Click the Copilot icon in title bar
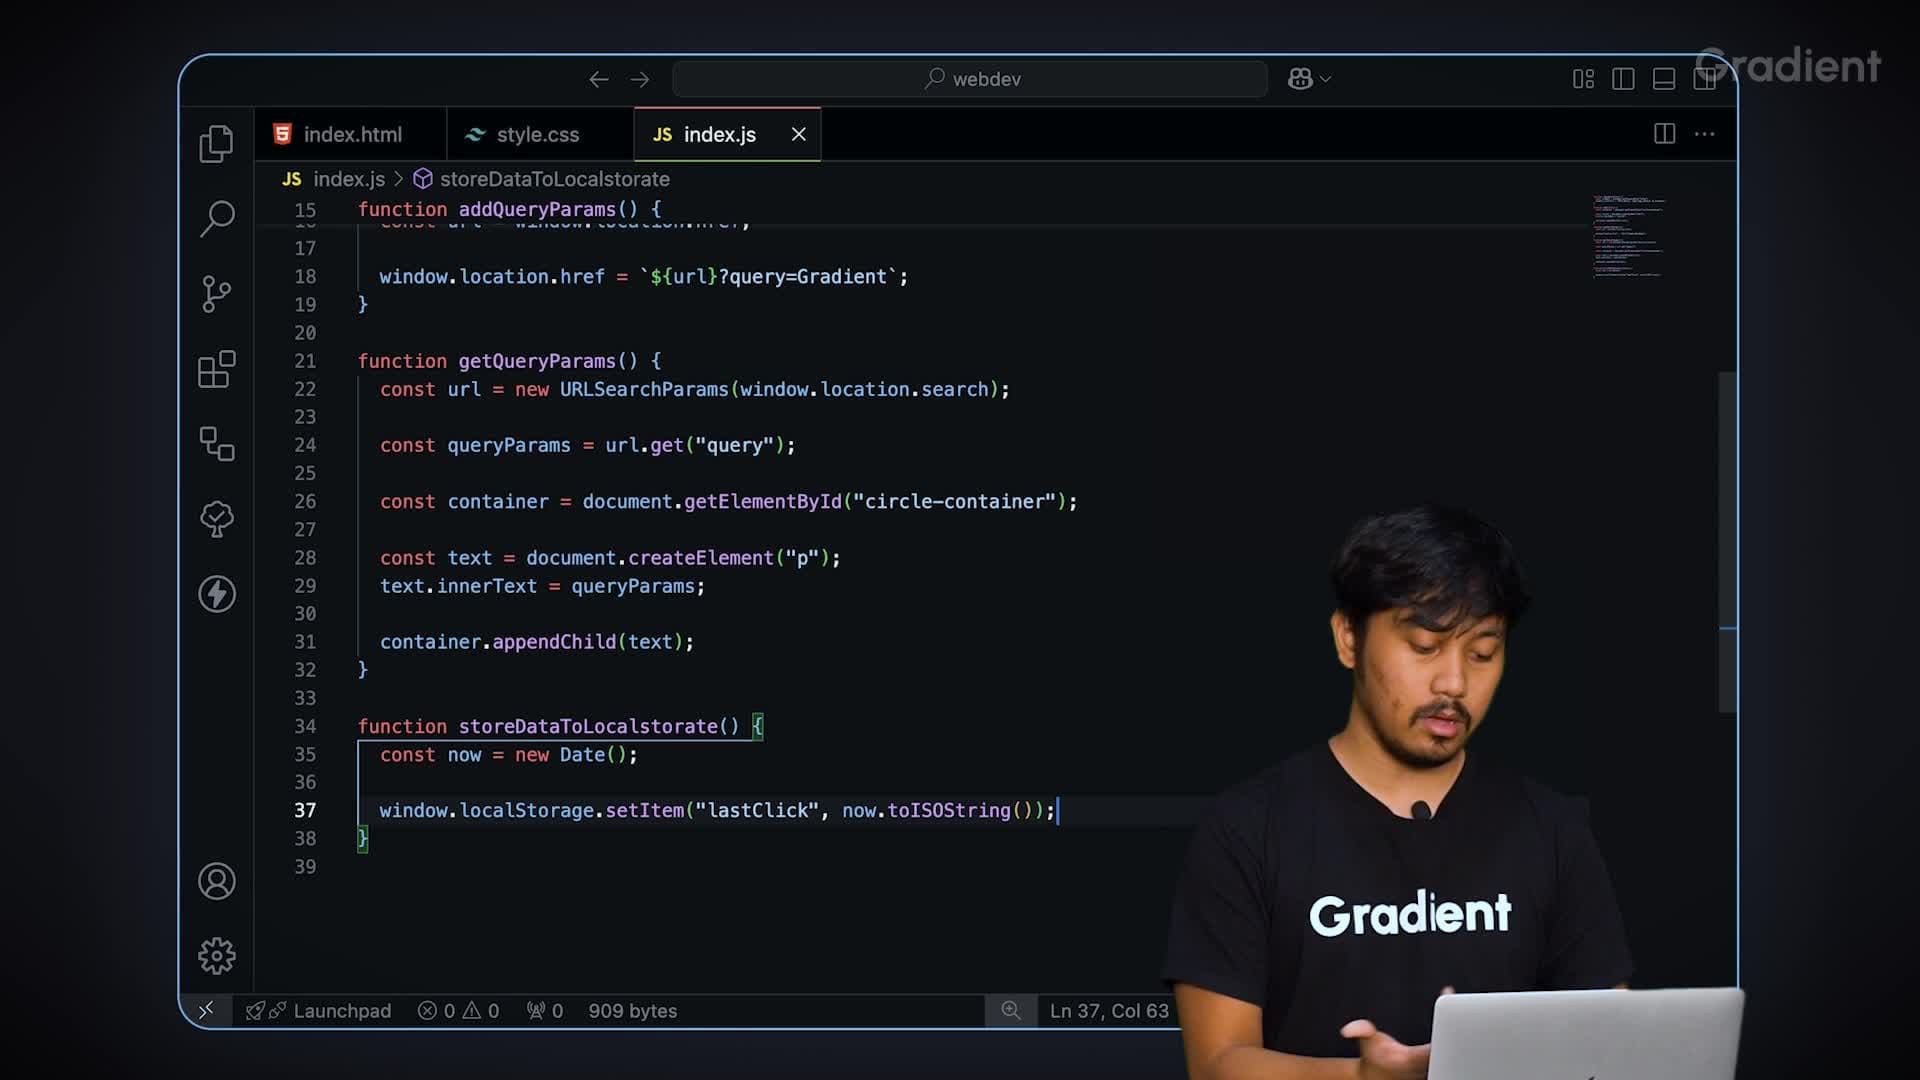1920x1080 pixels. pyautogui.click(x=1300, y=79)
